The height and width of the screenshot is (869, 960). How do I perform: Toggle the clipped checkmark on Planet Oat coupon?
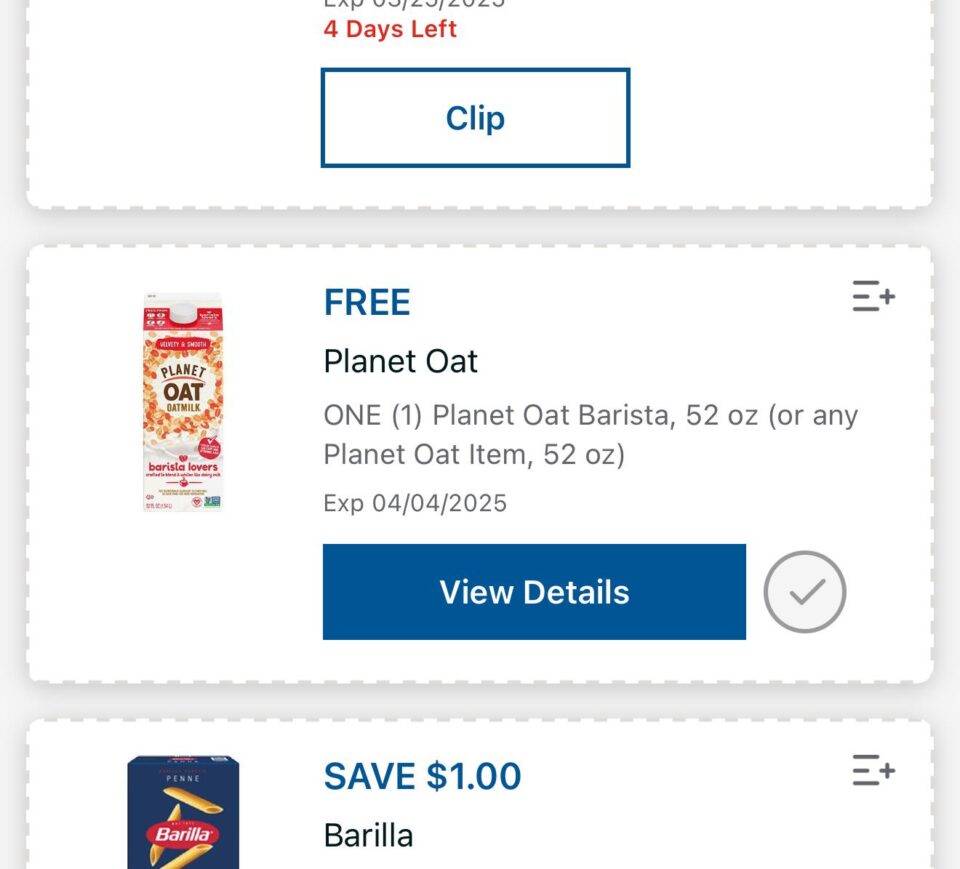point(804,592)
